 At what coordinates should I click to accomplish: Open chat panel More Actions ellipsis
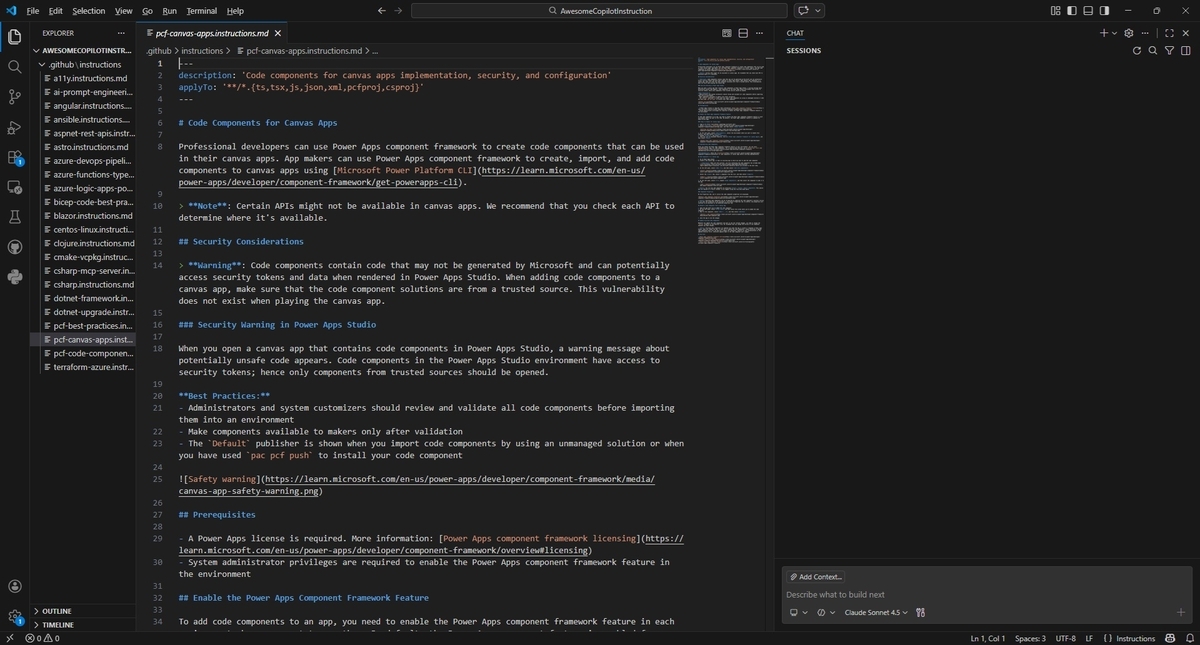[x=1145, y=33]
